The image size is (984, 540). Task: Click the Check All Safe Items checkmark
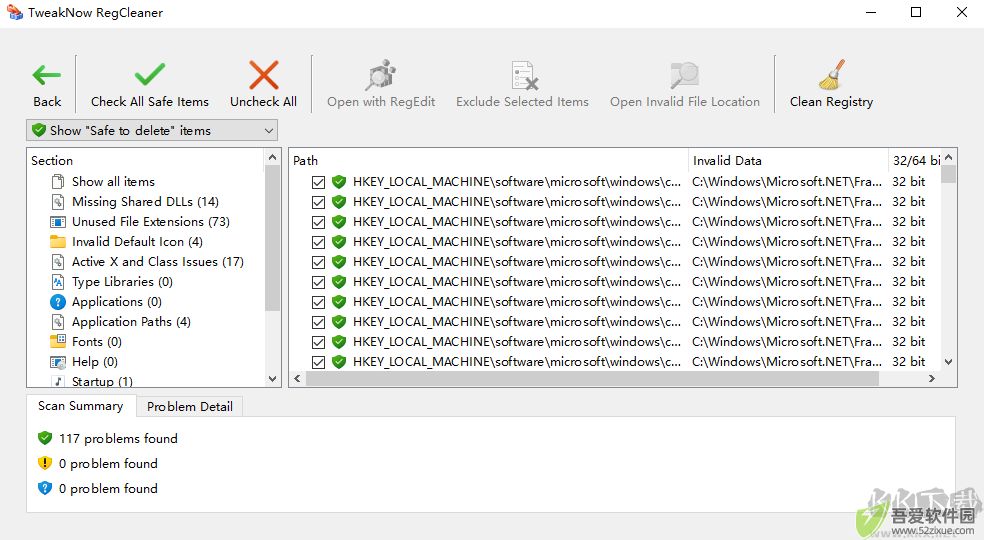pos(150,75)
